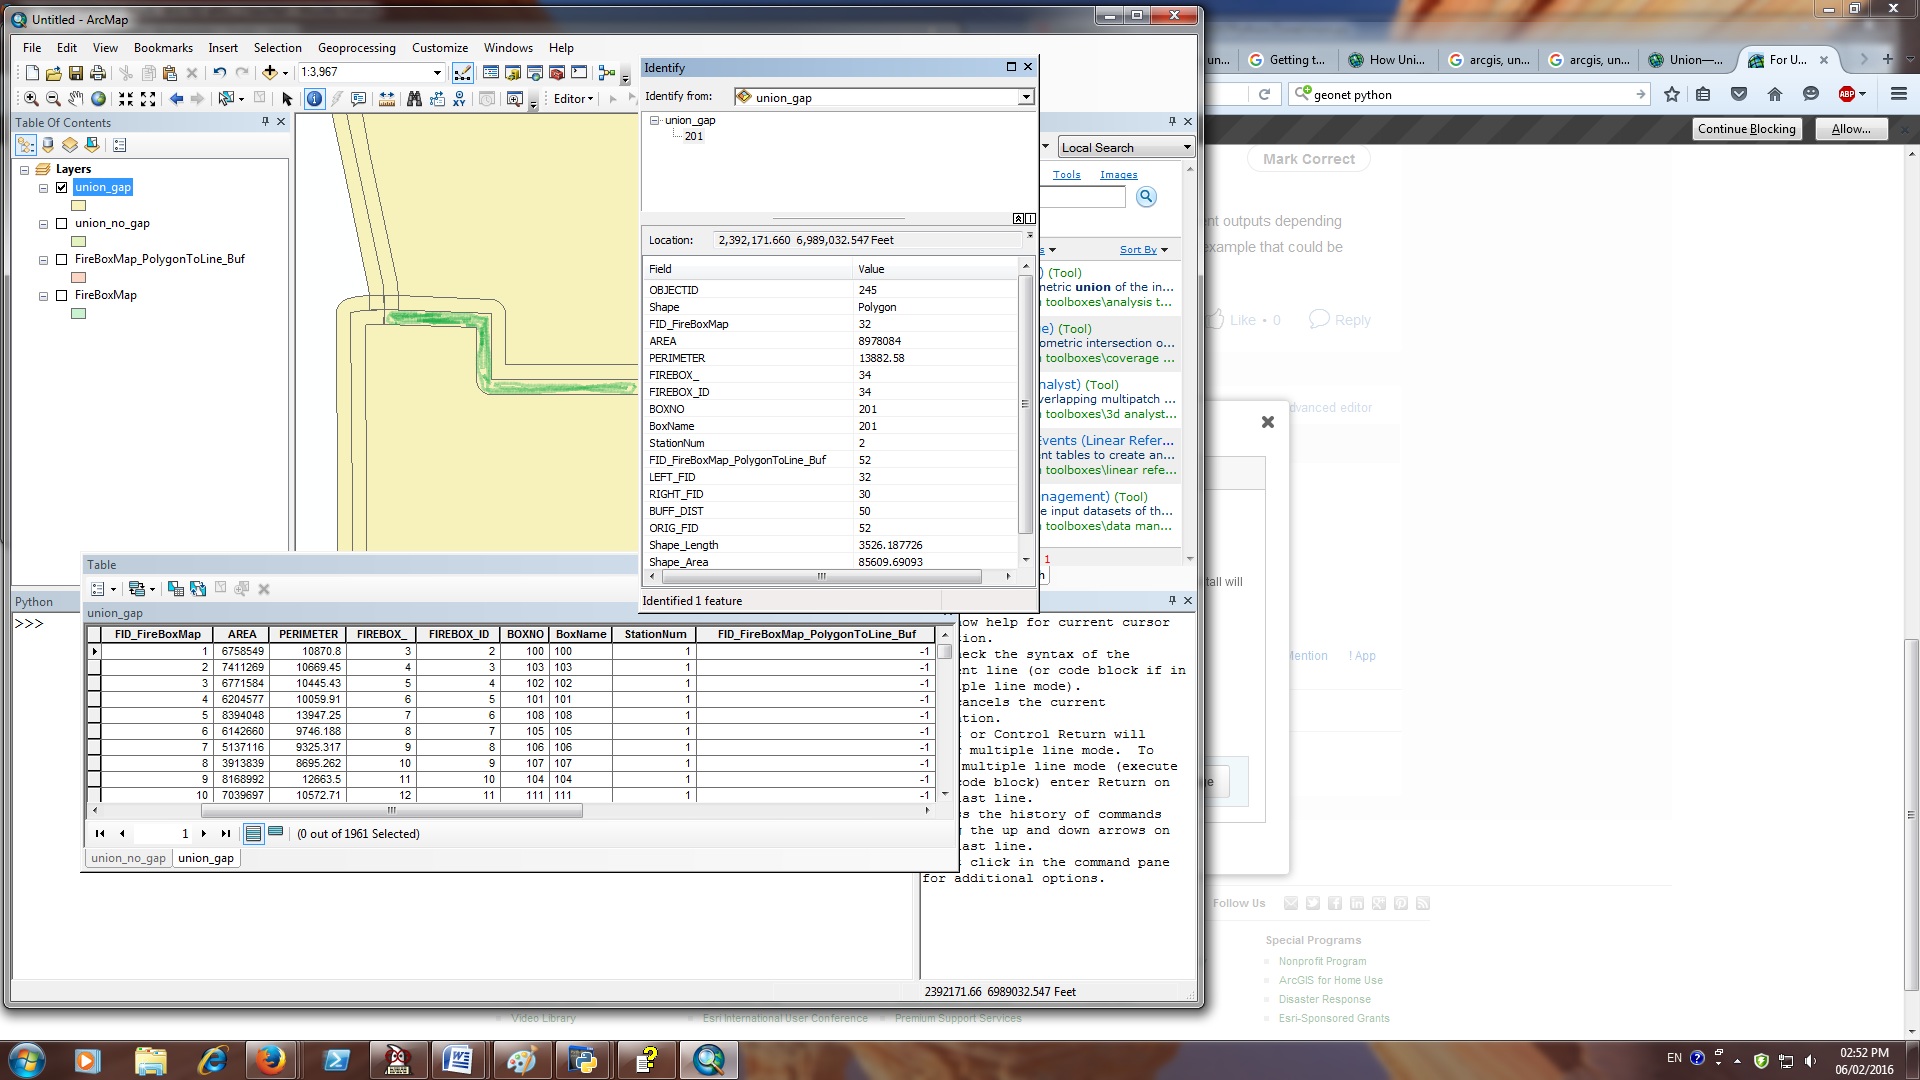
Task: Save the map document
Action: [76, 73]
